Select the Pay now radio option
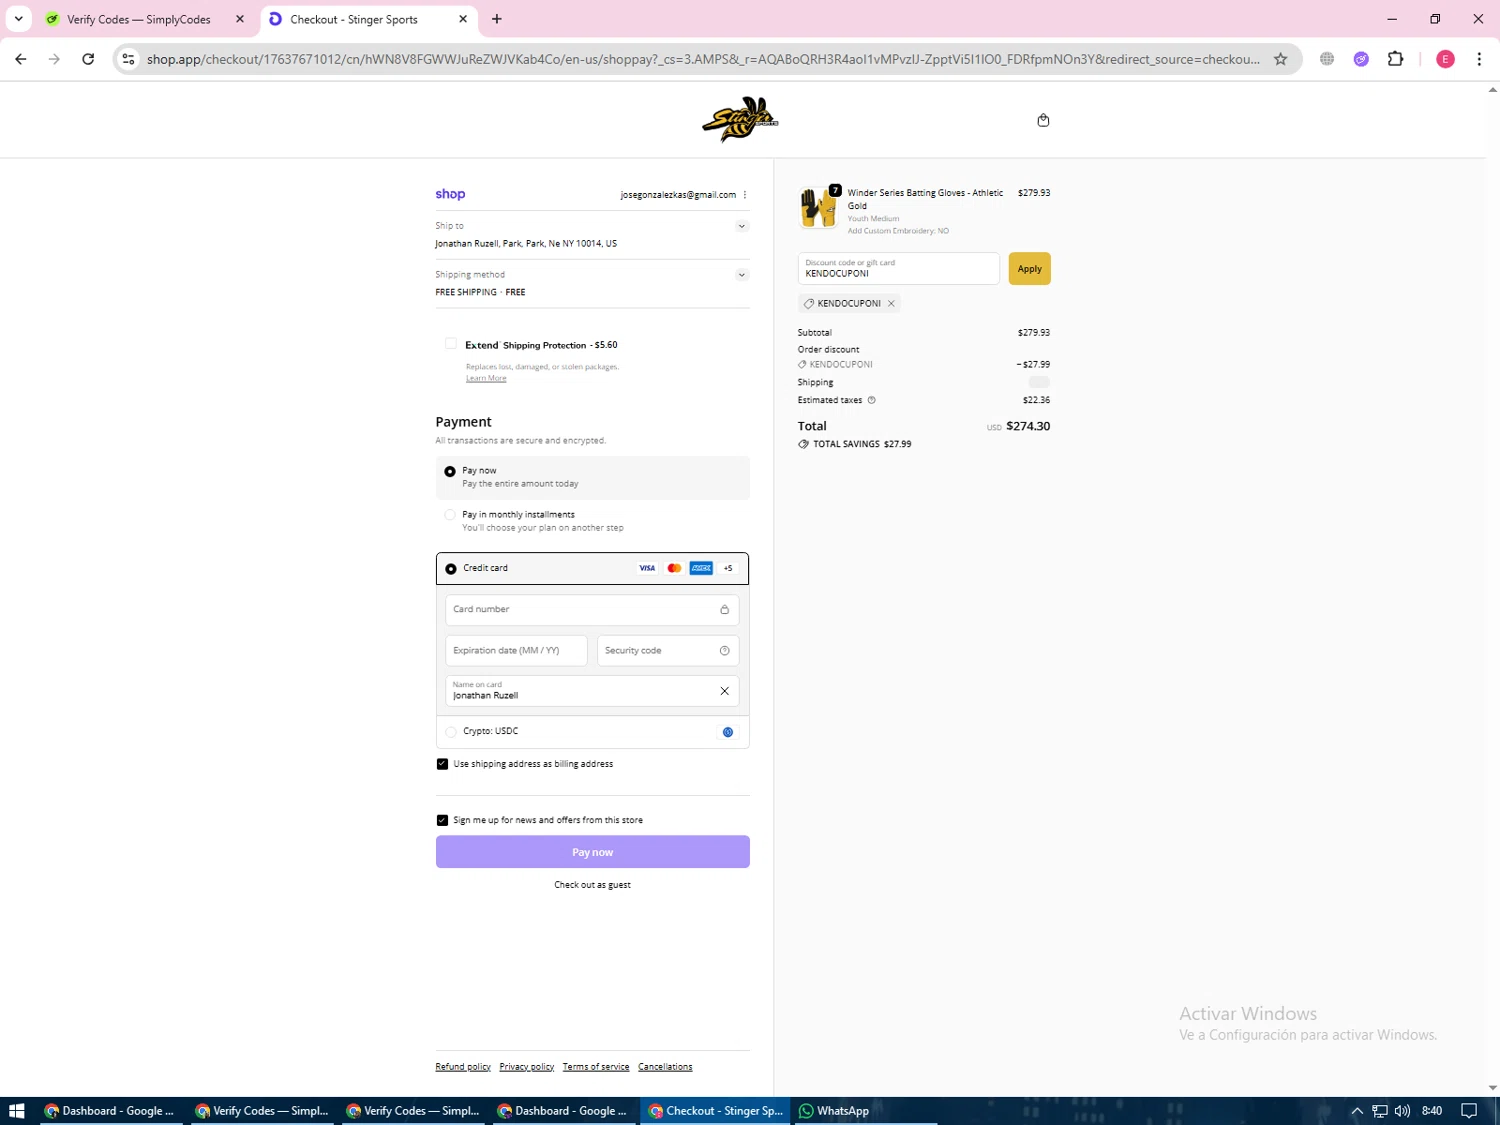This screenshot has height=1125, width=1500. pyautogui.click(x=450, y=471)
